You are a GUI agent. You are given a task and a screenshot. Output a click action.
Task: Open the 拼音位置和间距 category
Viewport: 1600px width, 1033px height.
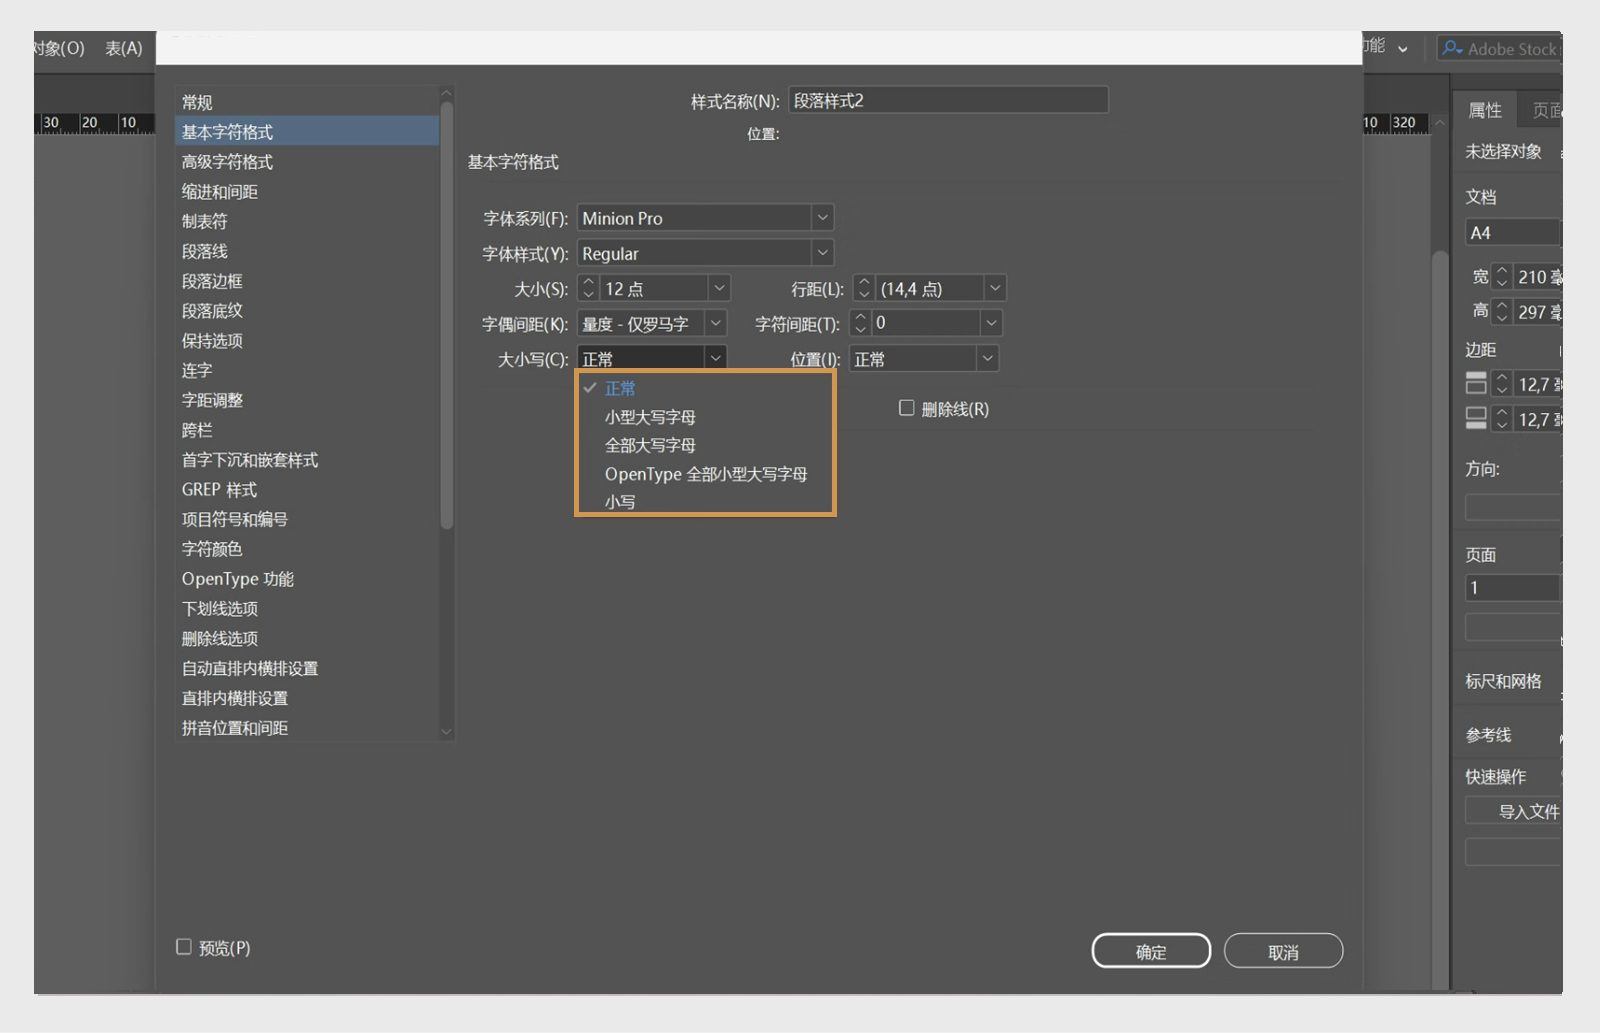[x=307, y=728]
